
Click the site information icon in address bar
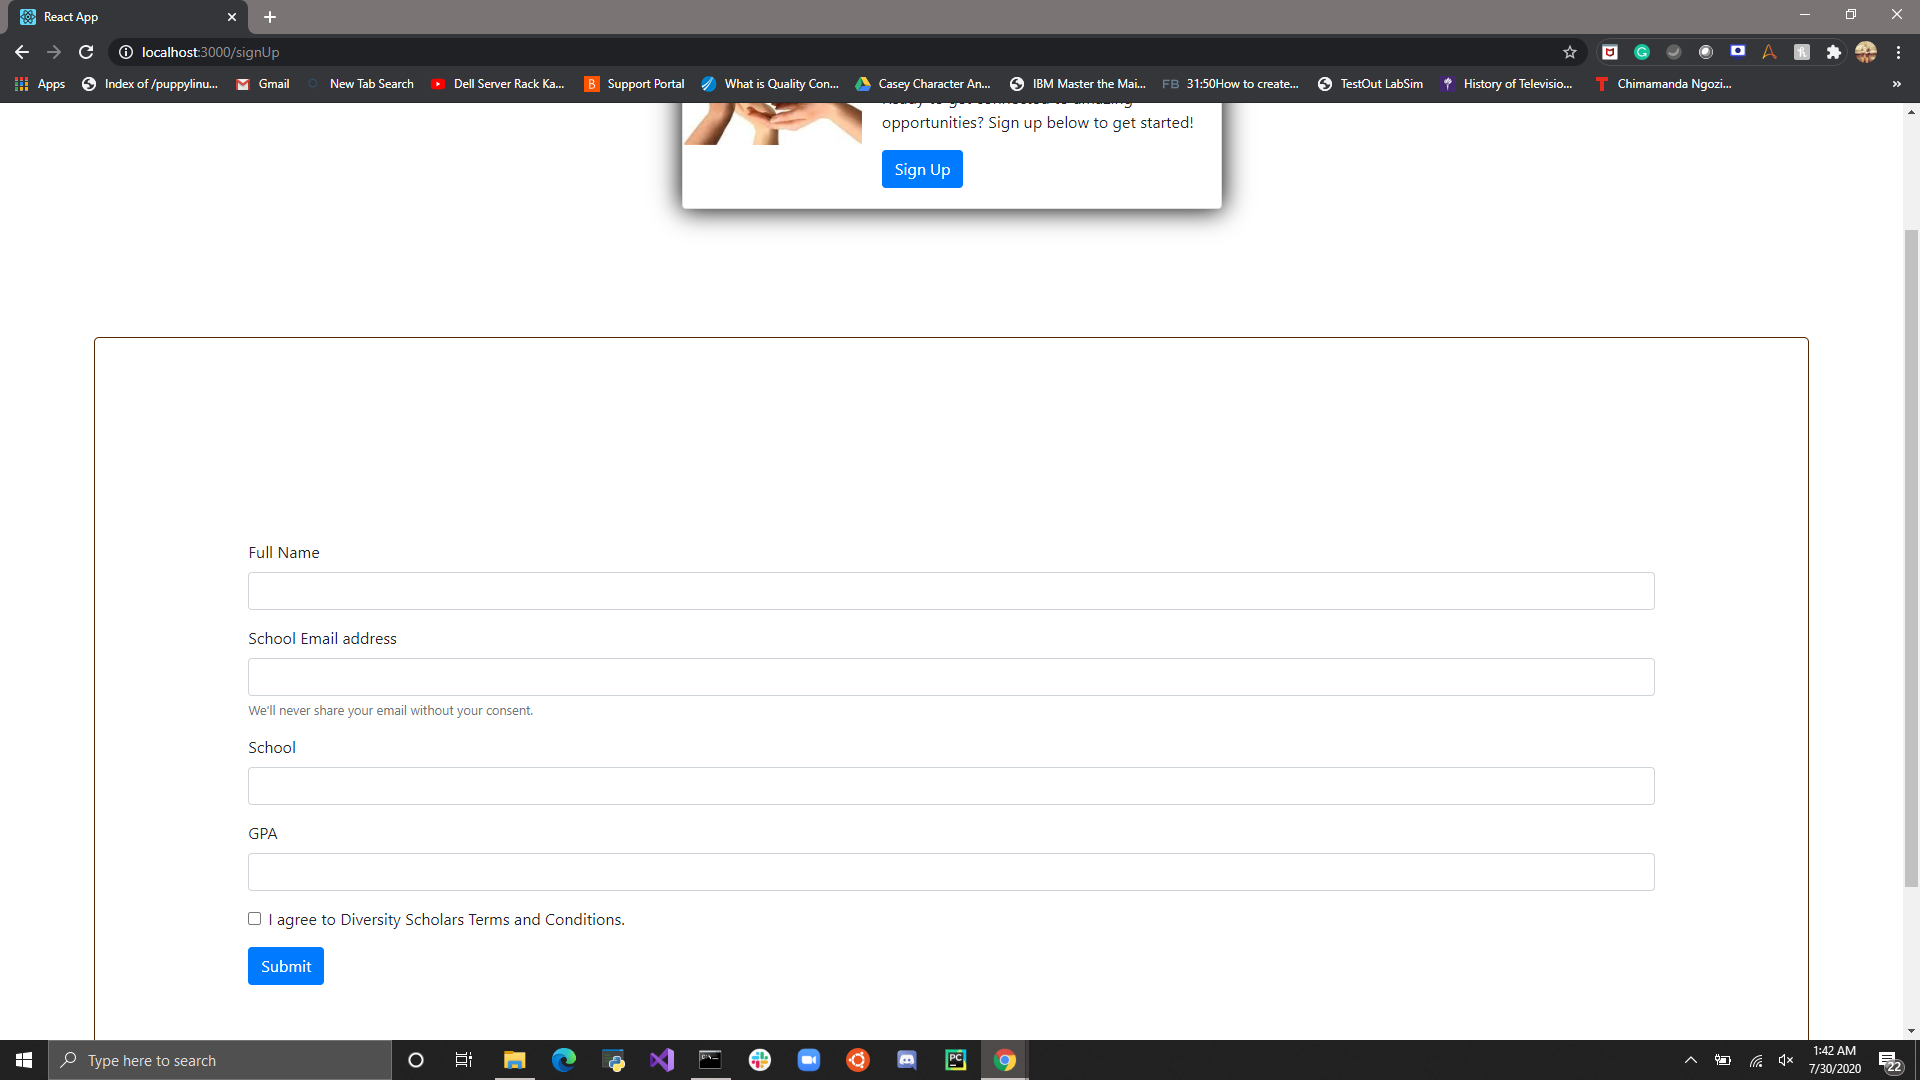point(126,52)
